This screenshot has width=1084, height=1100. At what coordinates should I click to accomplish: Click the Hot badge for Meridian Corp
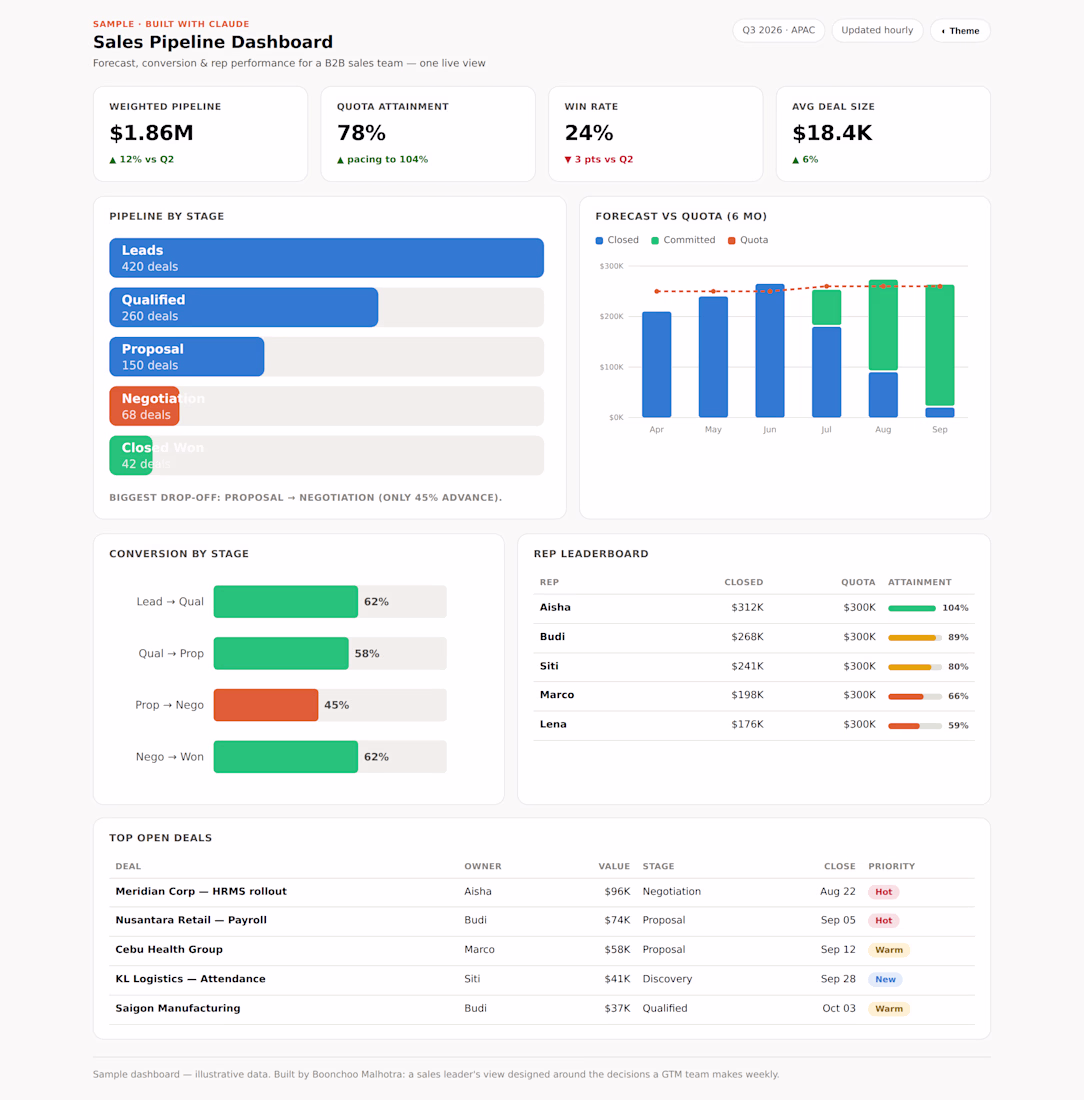tap(883, 892)
